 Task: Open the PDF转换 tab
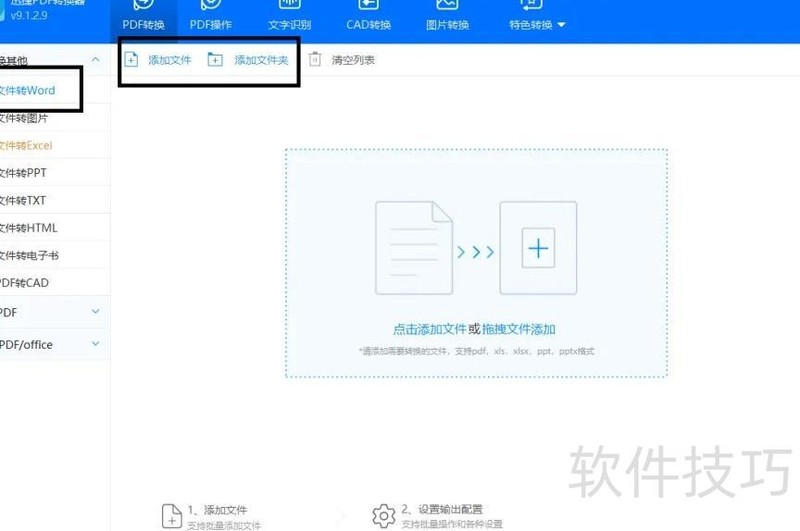(x=143, y=20)
